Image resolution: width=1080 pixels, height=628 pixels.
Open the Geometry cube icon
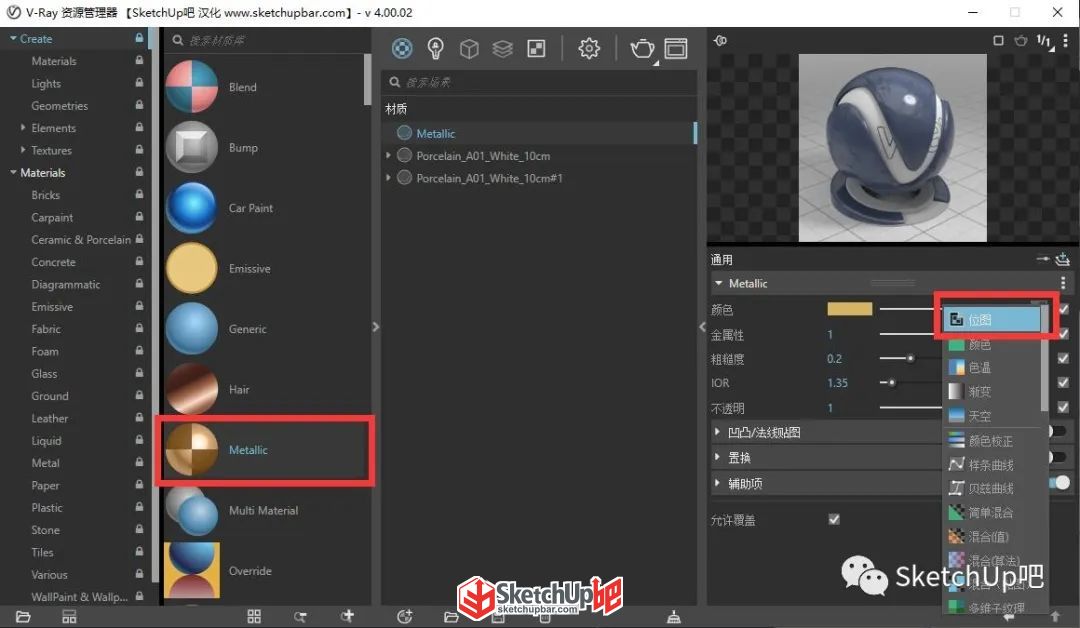(469, 49)
